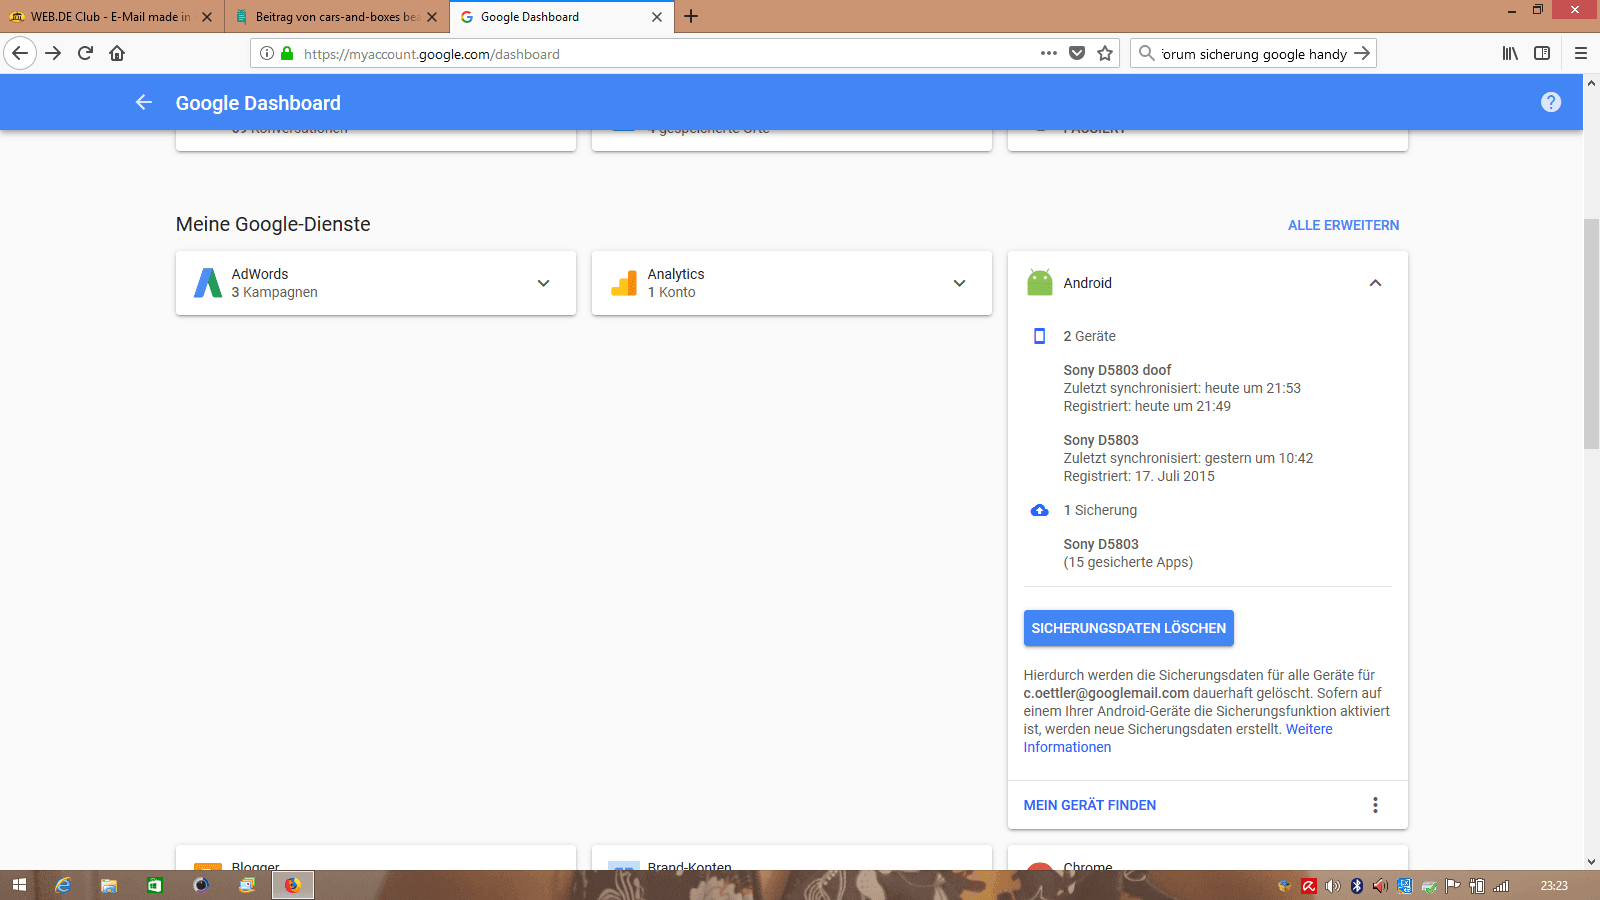Click the green Android robot icon
This screenshot has width=1600, height=900.
click(x=1040, y=283)
